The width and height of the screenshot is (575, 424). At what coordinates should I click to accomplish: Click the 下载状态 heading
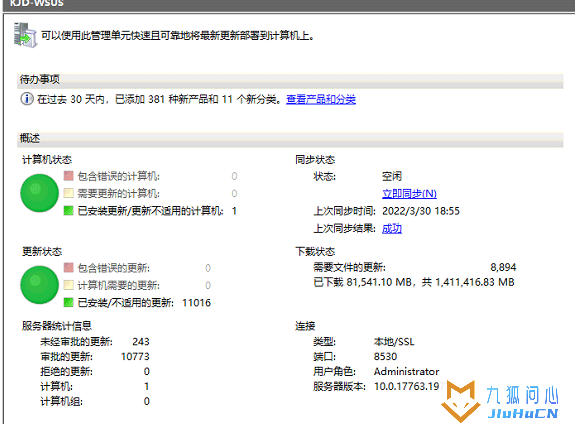tap(315, 252)
